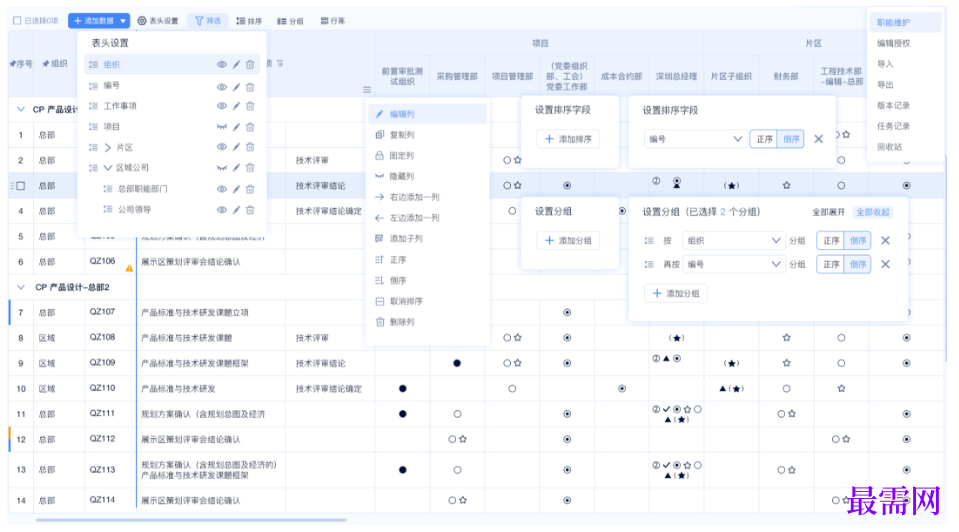Hide the 组织 field via eye icon
This screenshot has width=959, height=532.
[221, 64]
